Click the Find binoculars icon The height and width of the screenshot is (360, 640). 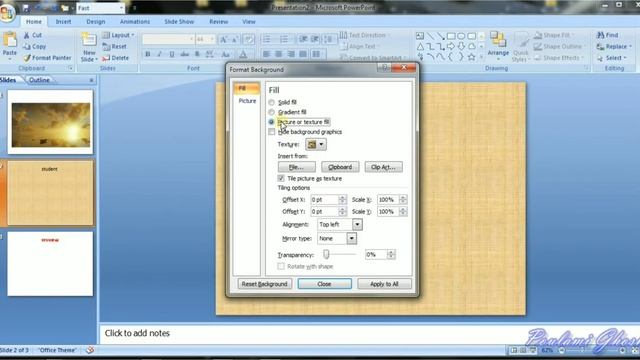[x=600, y=35]
